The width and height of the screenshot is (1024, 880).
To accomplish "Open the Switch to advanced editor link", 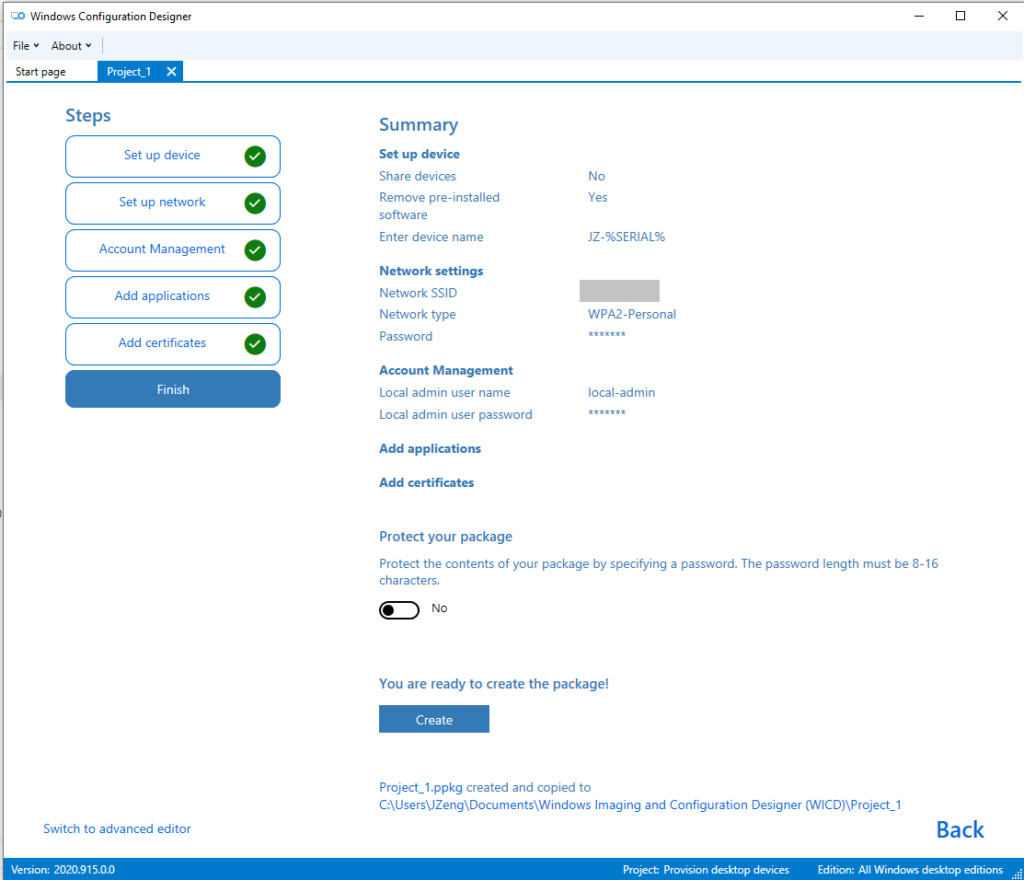I will [117, 828].
